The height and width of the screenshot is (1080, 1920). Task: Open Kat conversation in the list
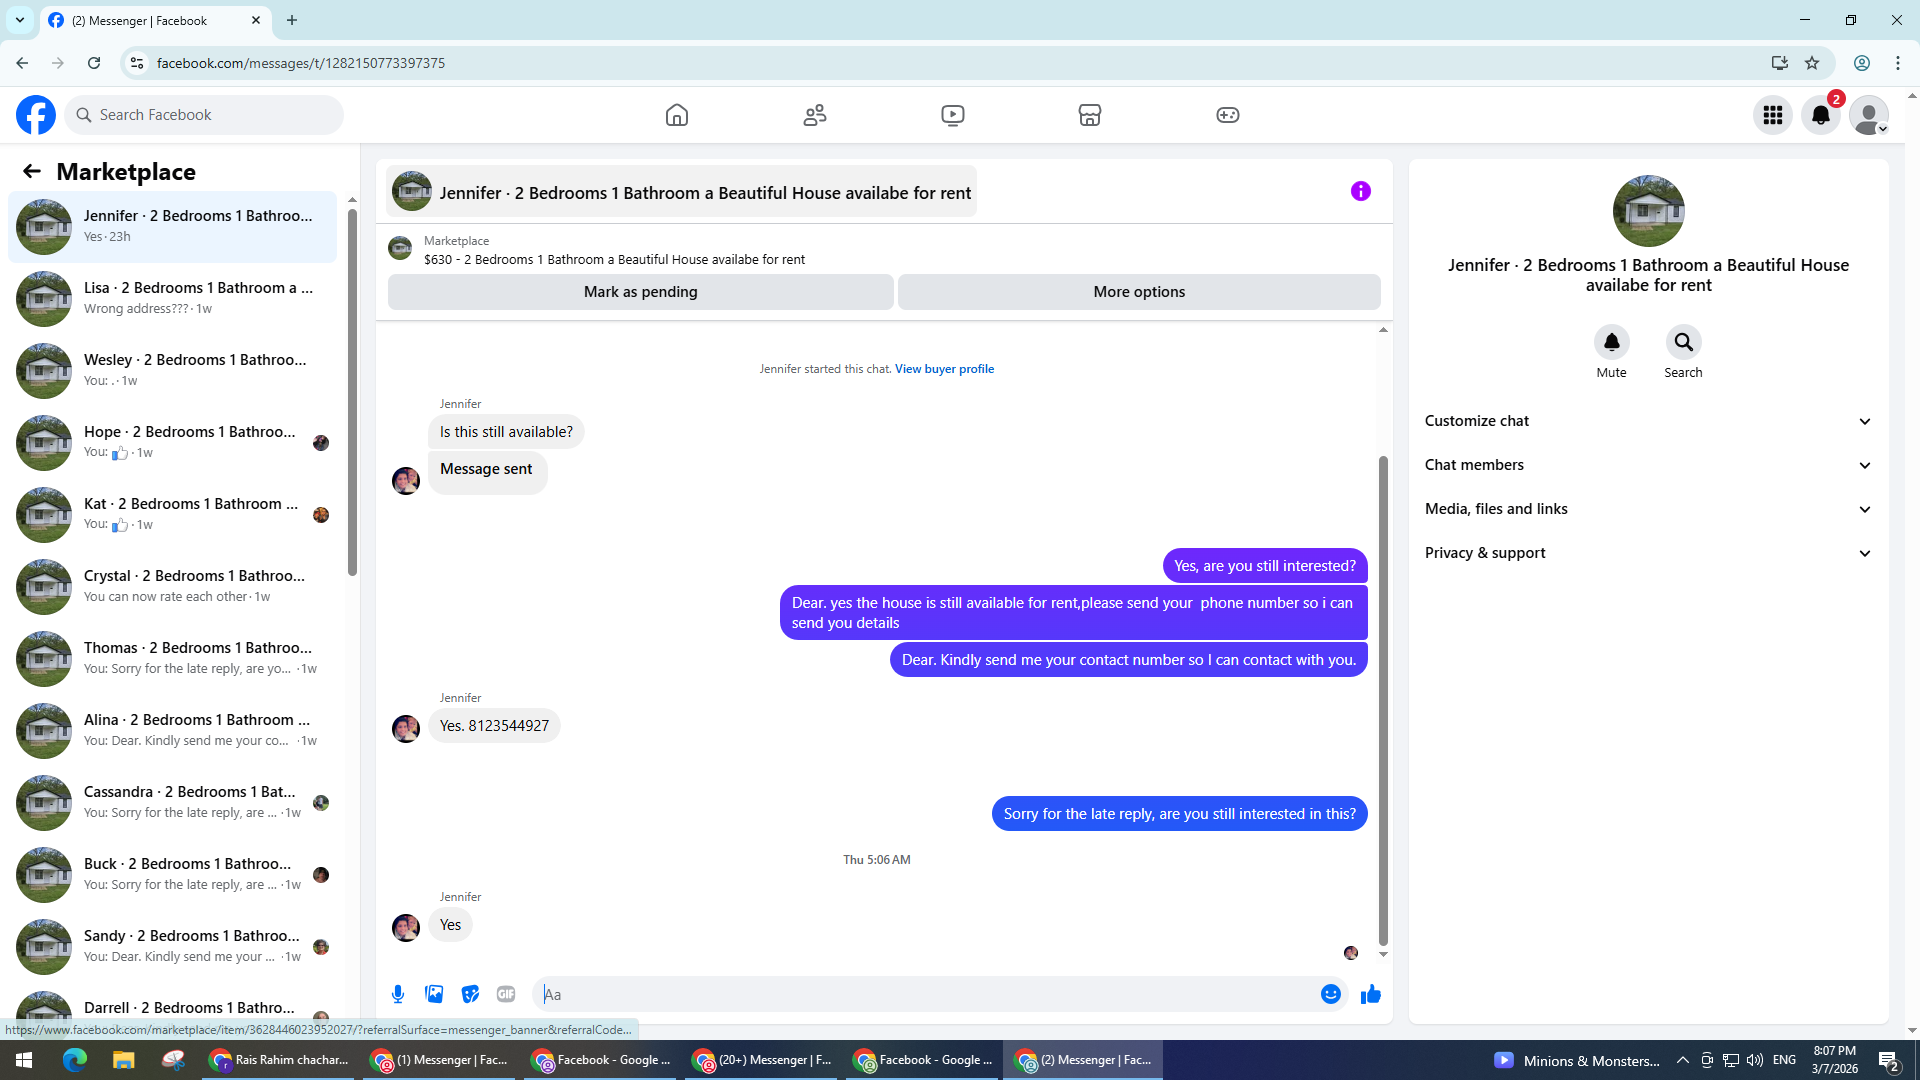pos(172,514)
